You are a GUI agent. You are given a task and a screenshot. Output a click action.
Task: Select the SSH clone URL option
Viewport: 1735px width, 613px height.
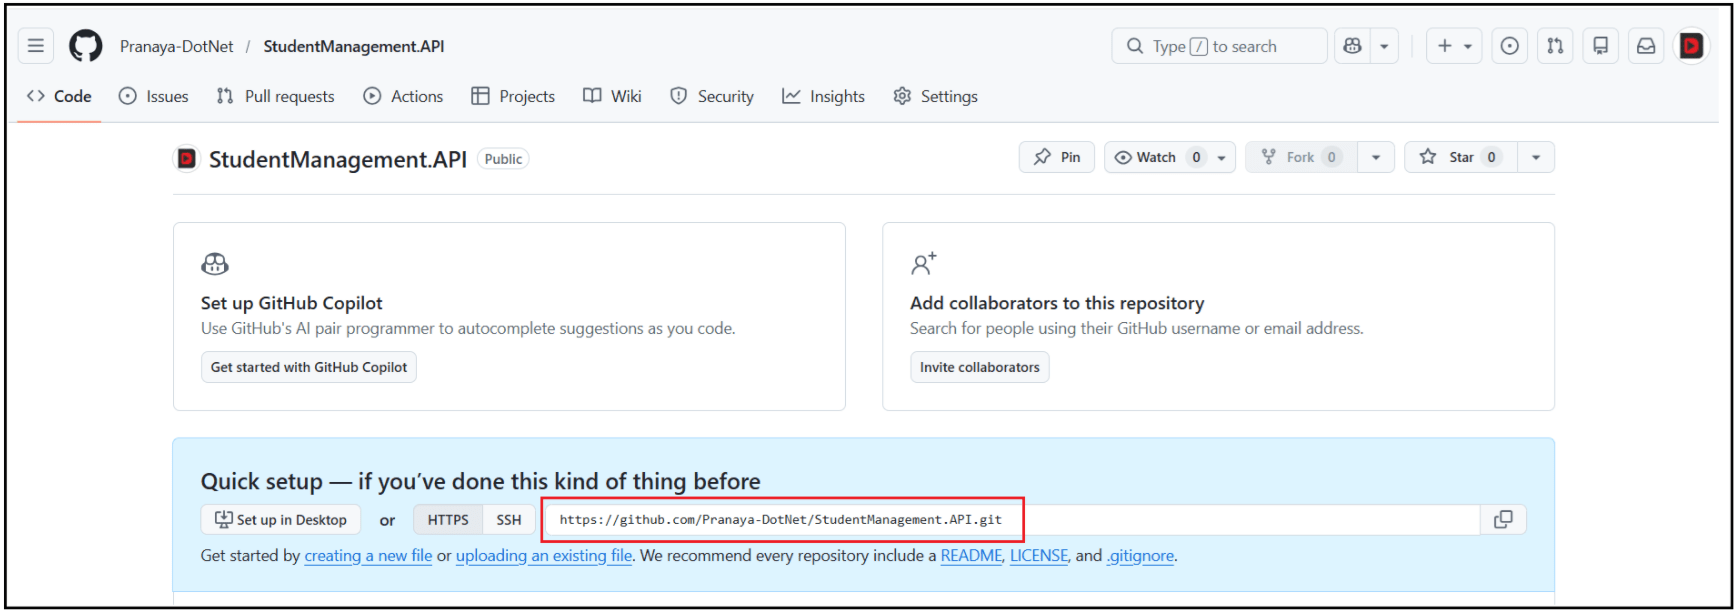pos(509,520)
